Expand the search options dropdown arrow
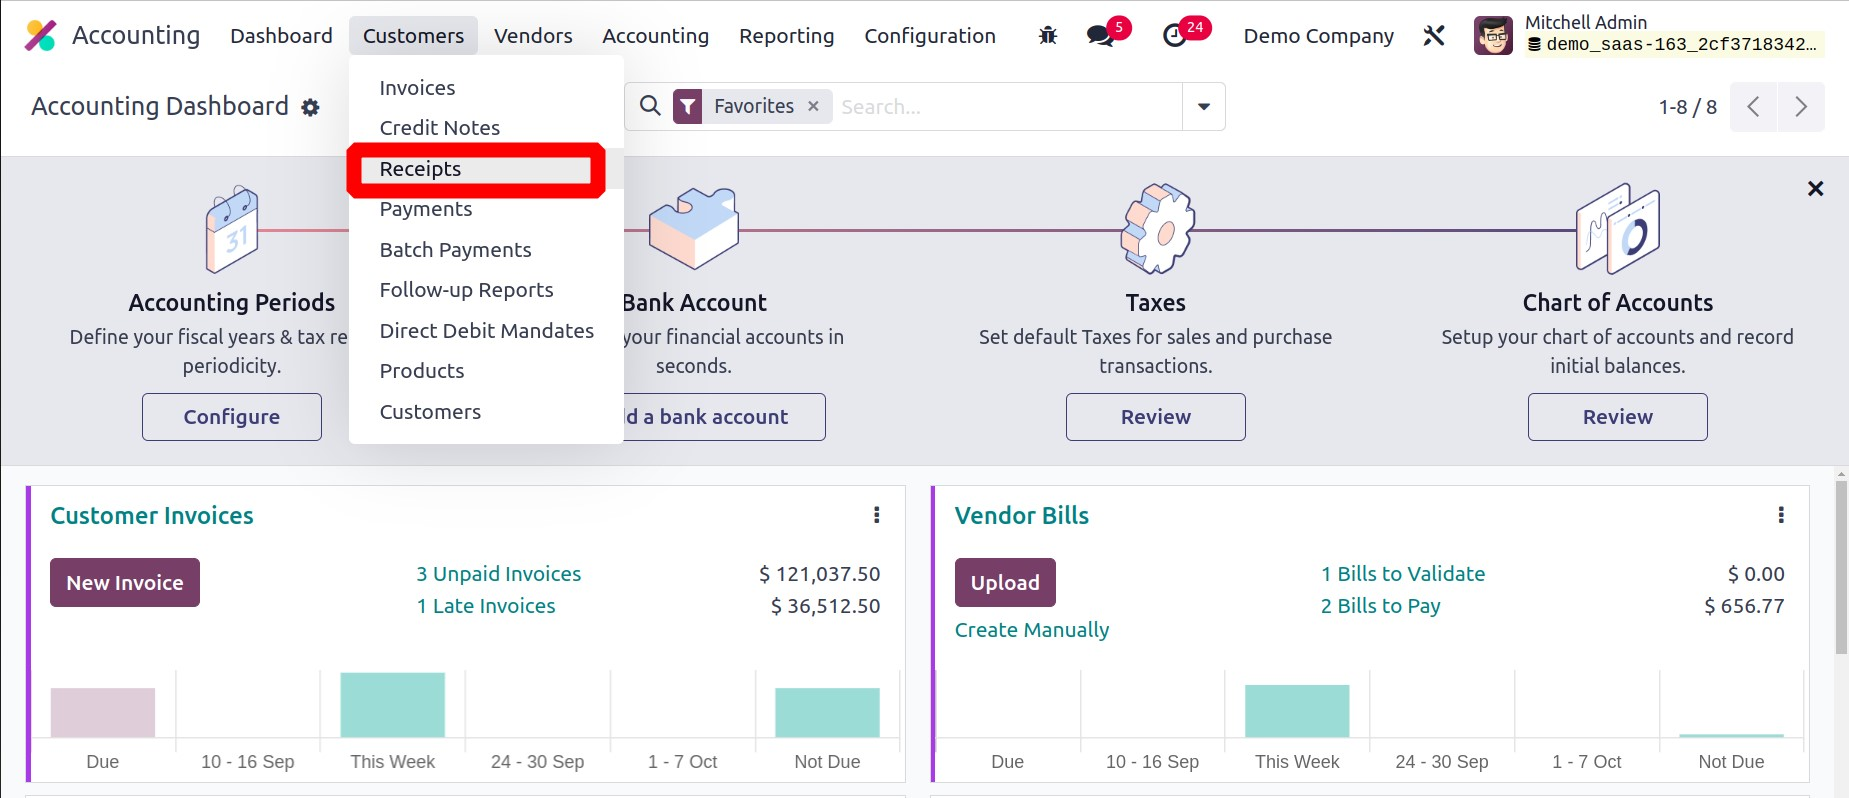 pos(1203,106)
